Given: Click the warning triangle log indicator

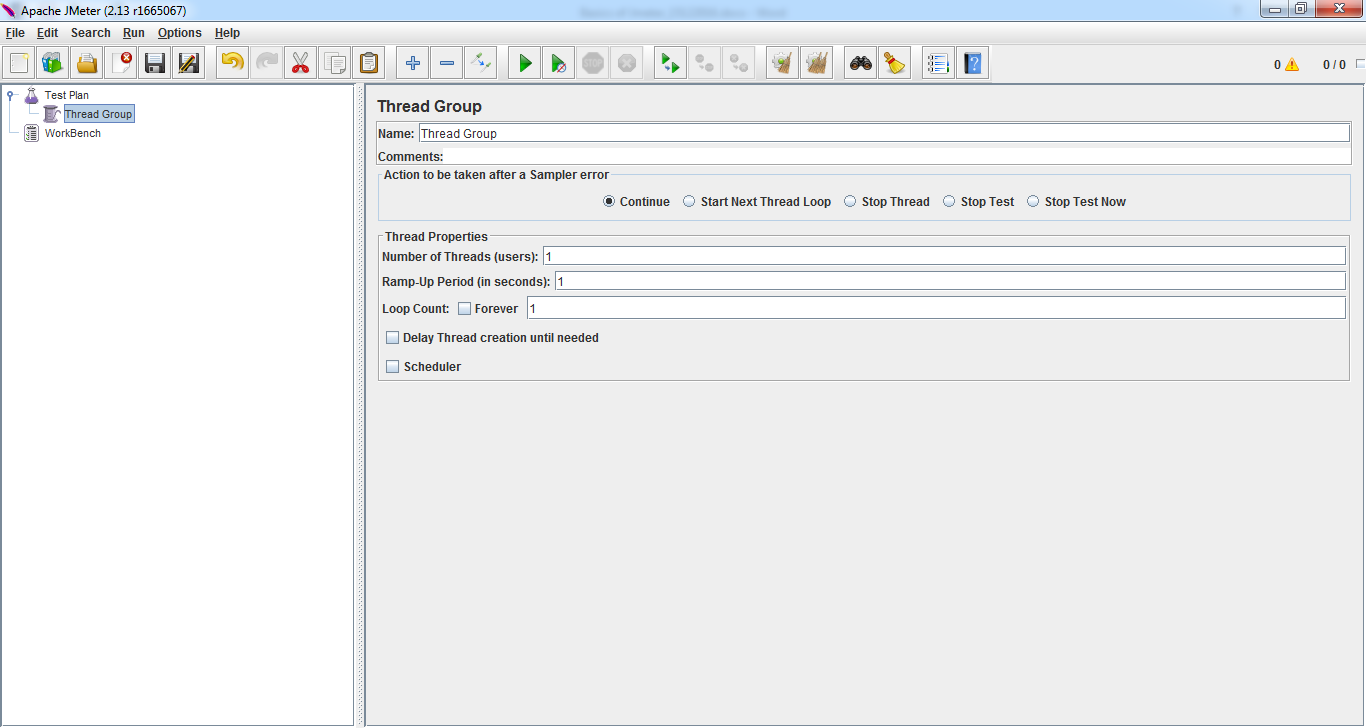Looking at the screenshot, I should (1292, 64).
